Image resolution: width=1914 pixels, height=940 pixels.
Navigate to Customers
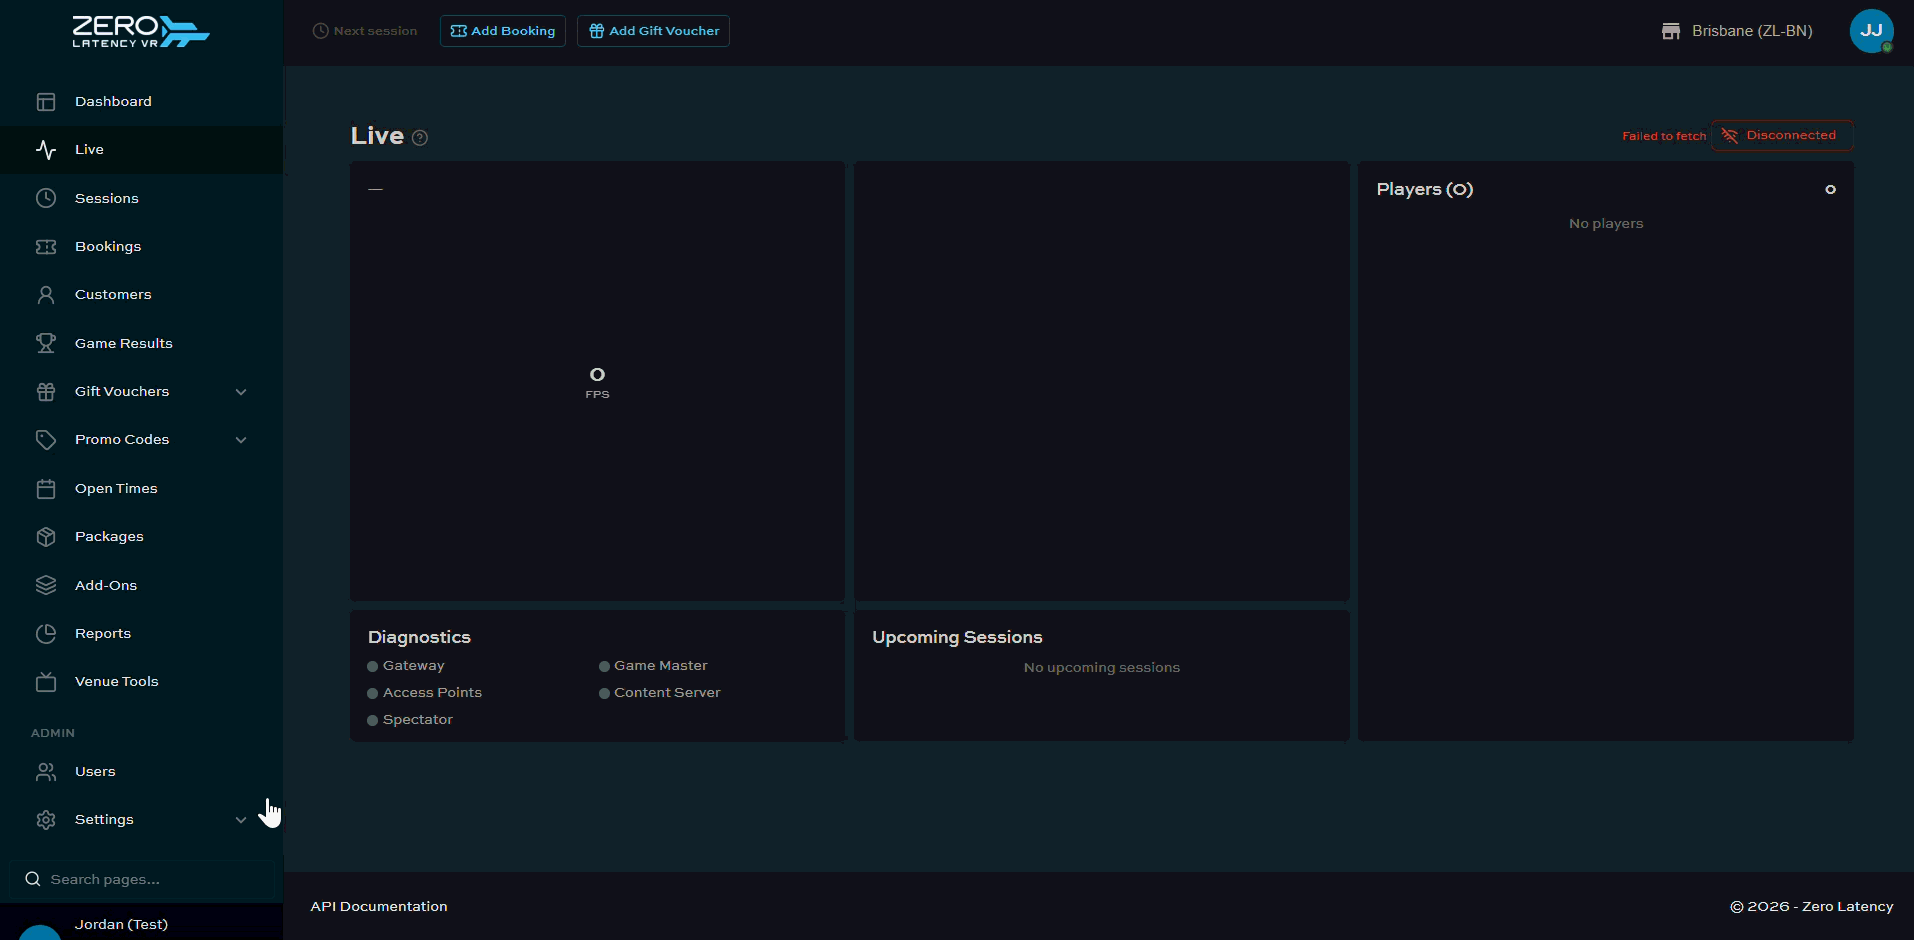tap(141, 295)
